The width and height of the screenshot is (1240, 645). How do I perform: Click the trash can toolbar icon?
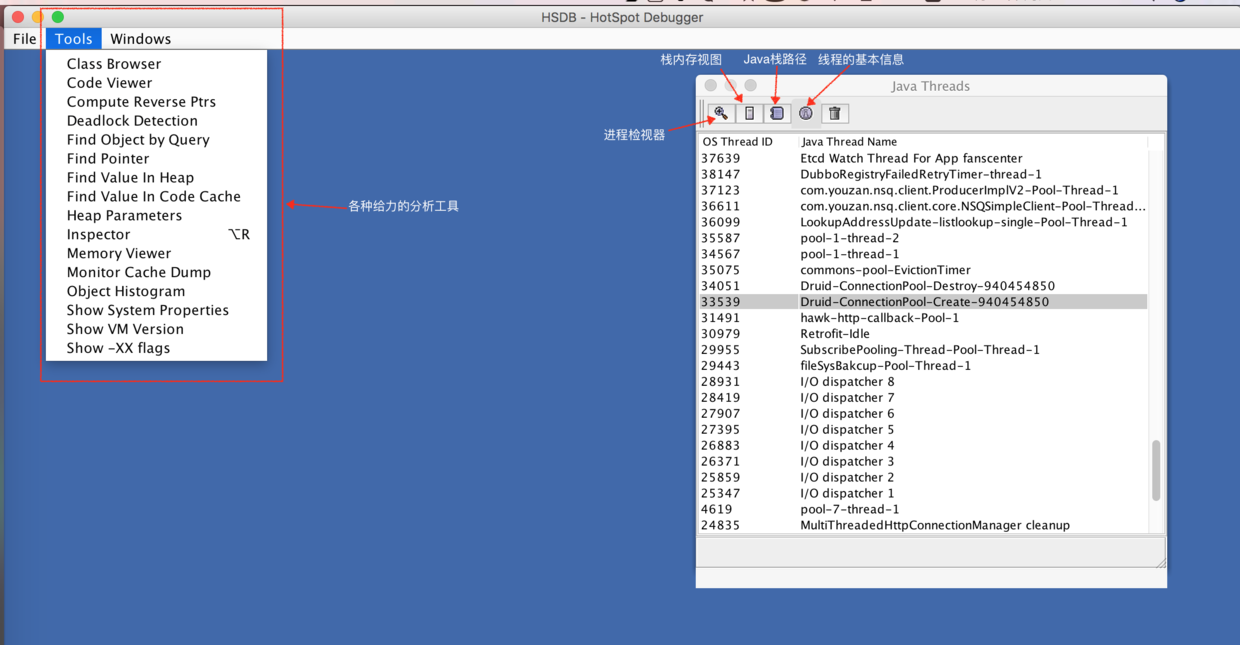[835, 114]
